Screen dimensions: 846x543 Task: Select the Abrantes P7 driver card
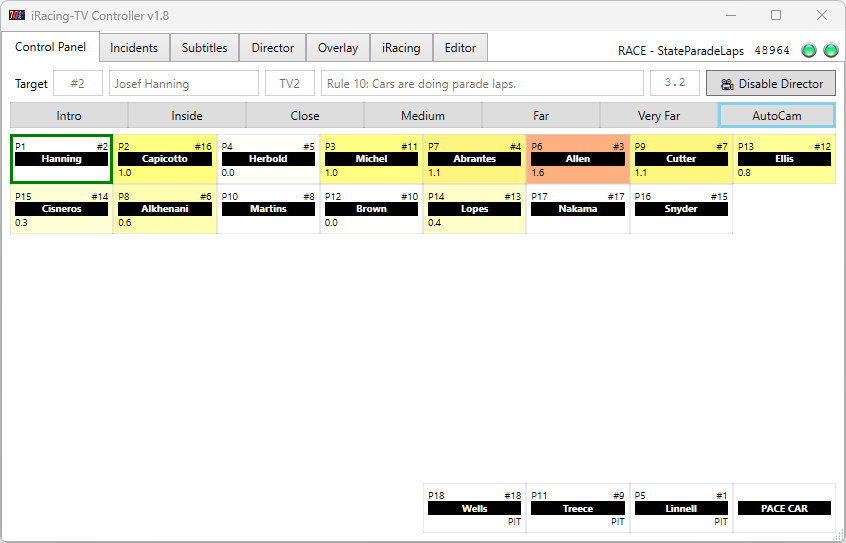[x=474, y=159]
